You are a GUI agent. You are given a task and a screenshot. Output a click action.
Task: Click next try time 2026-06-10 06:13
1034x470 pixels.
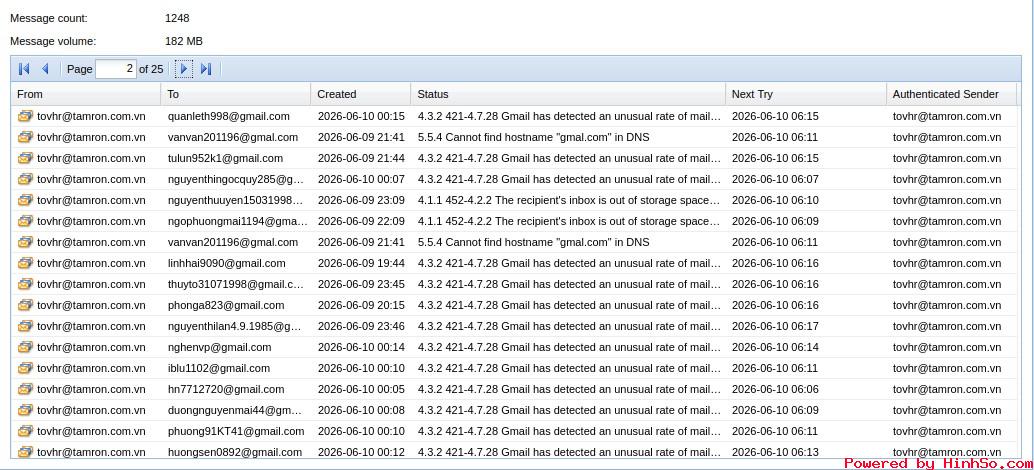click(776, 452)
